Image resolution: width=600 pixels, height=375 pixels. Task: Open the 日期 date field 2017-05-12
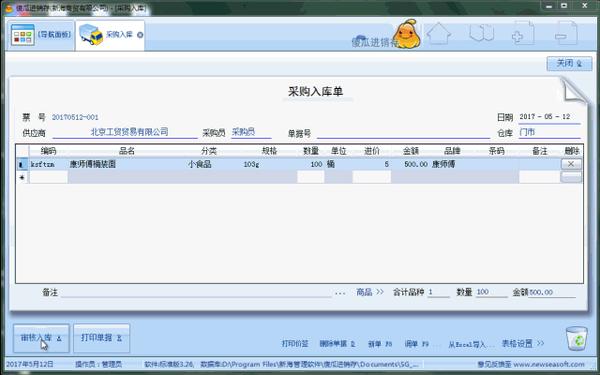coord(549,117)
